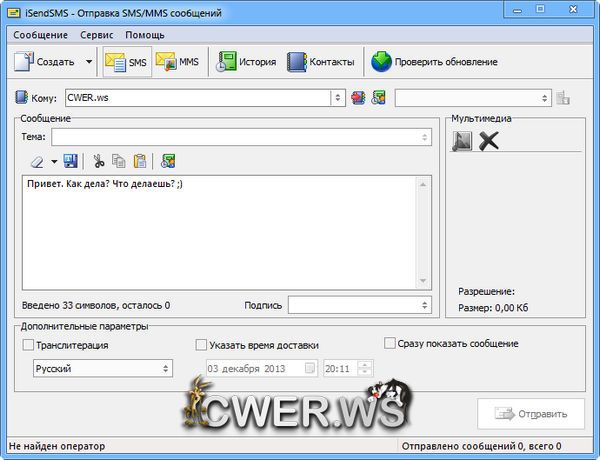Expand the Кому recipient combo box
This screenshot has width=600, height=460.
[x=339, y=98]
